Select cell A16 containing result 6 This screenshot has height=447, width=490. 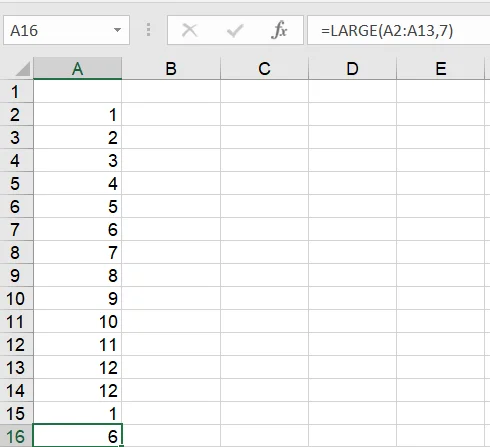tap(78, 436)
